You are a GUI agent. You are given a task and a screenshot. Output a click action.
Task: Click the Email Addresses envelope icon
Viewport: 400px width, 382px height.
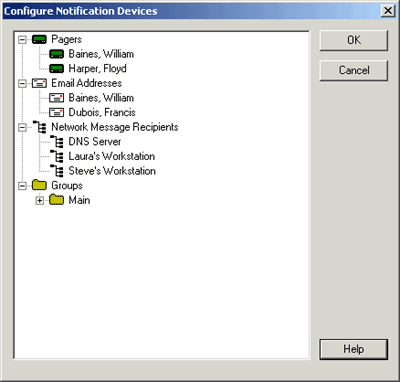[39, 83]
